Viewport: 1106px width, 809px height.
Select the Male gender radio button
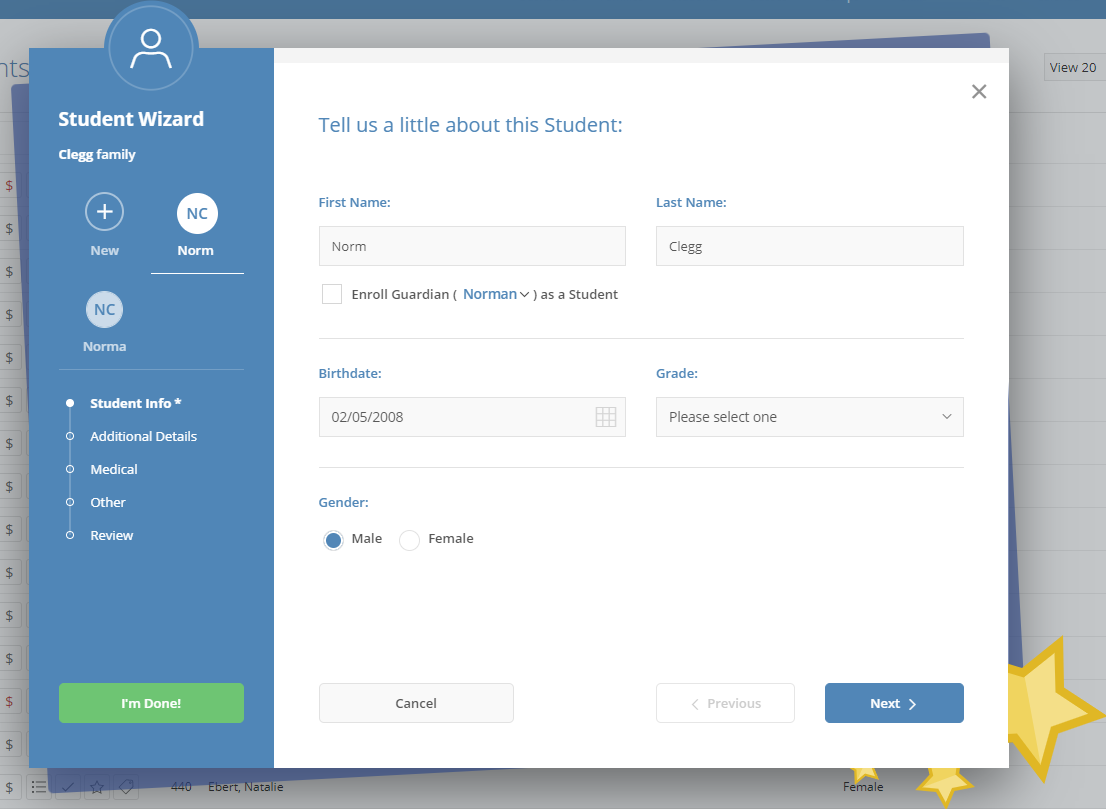pos(334,540)
